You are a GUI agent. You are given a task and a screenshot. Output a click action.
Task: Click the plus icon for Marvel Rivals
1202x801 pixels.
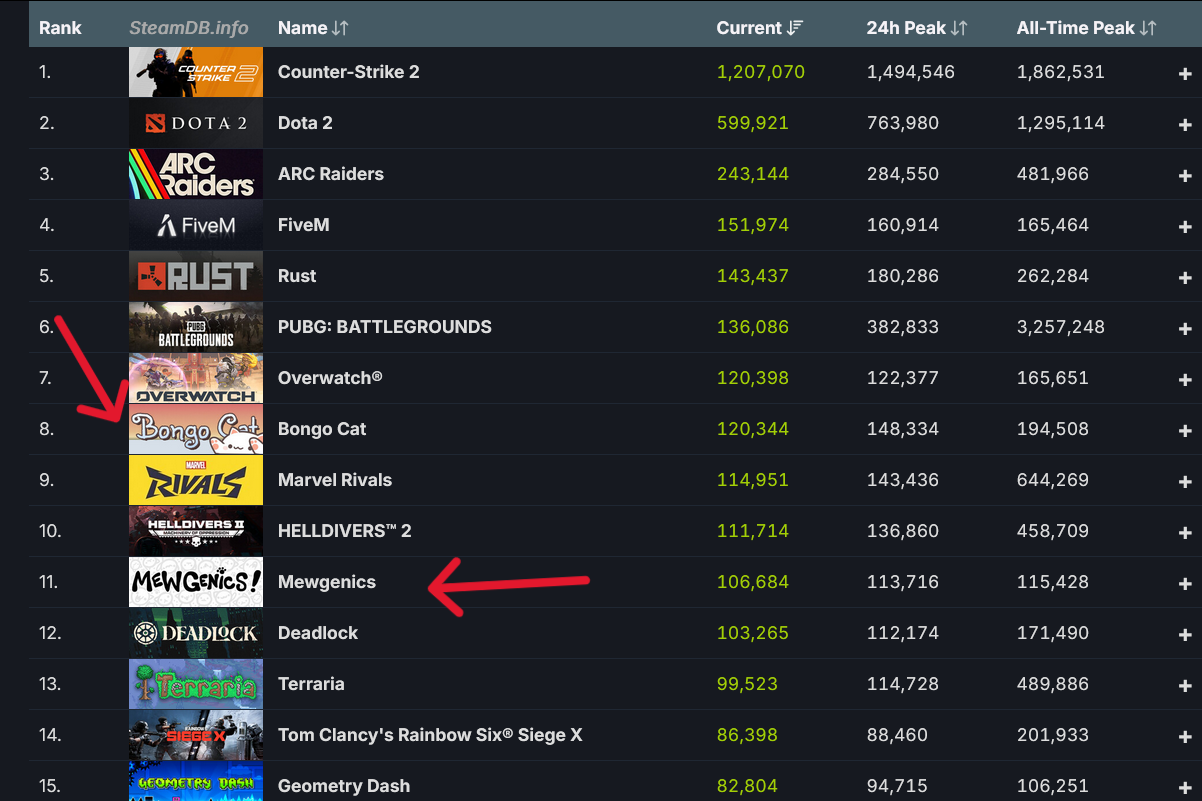[1185, 481]
